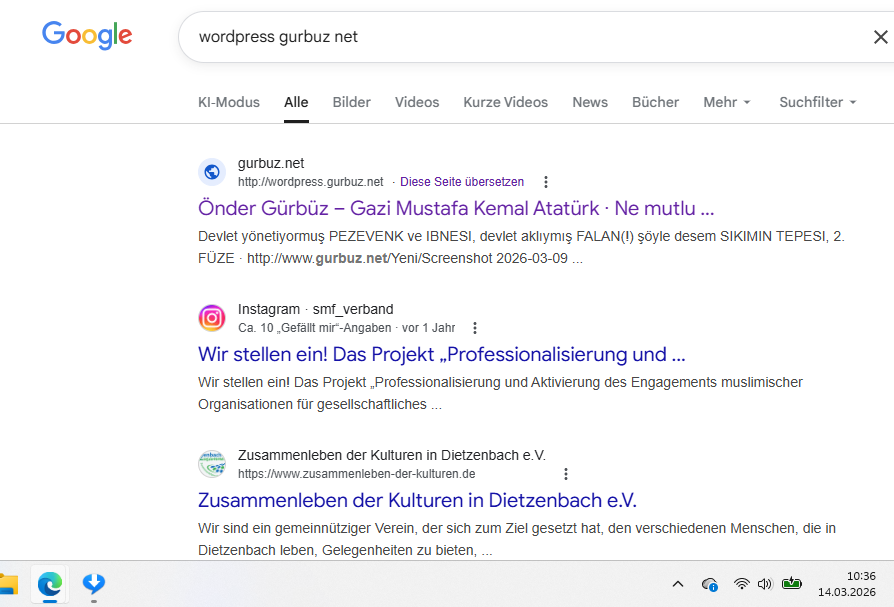Click the Google logo
Image resolution: width=894 pixels, height=607 pixels.
click(x=87, y=36)
